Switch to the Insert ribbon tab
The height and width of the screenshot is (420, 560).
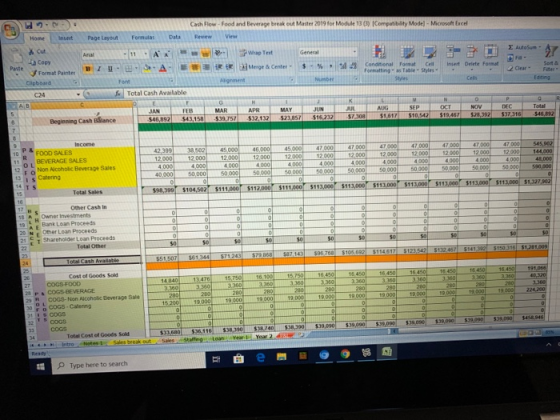[x=65, y=38]
